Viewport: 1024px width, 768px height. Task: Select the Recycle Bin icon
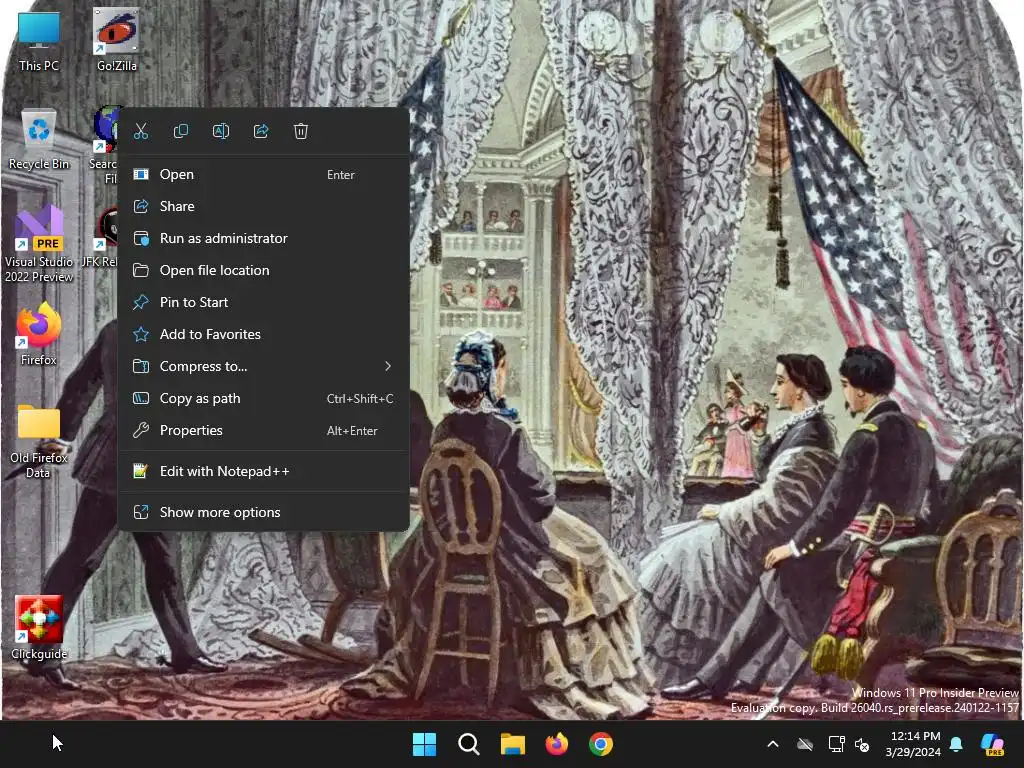pyautogui.click(x=39, y=139)
